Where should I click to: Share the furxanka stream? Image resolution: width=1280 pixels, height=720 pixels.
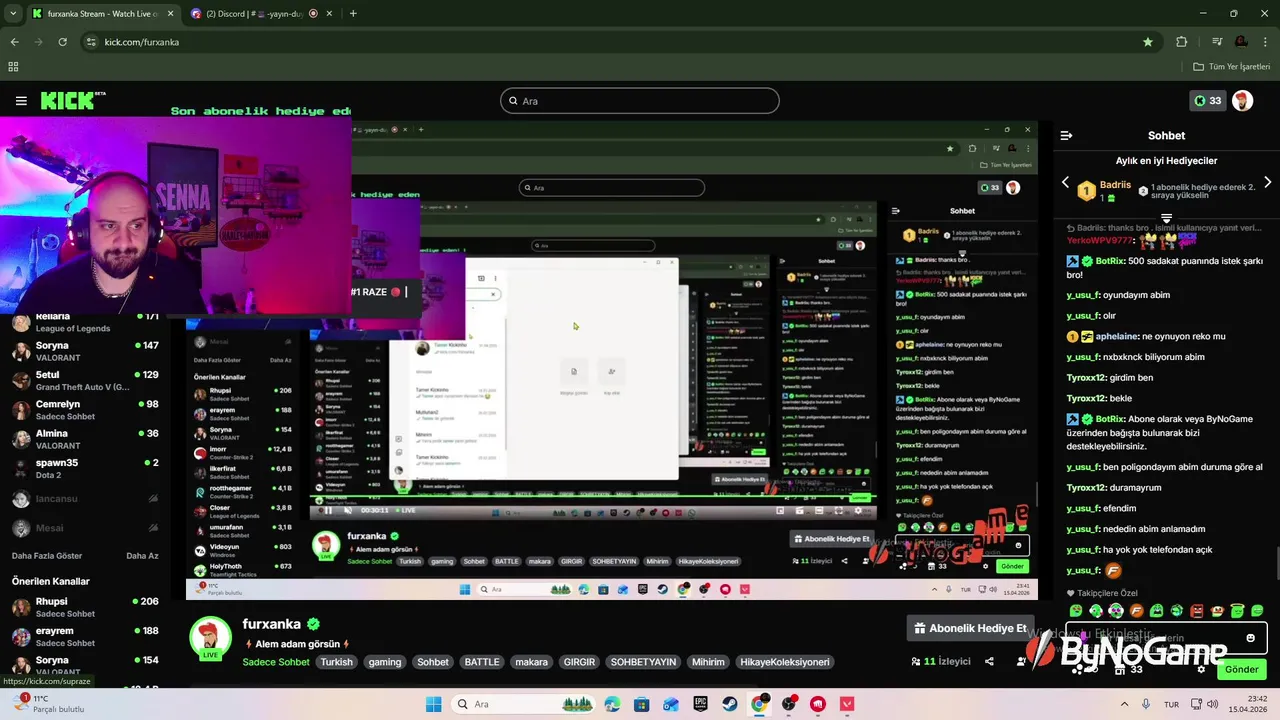989,661
